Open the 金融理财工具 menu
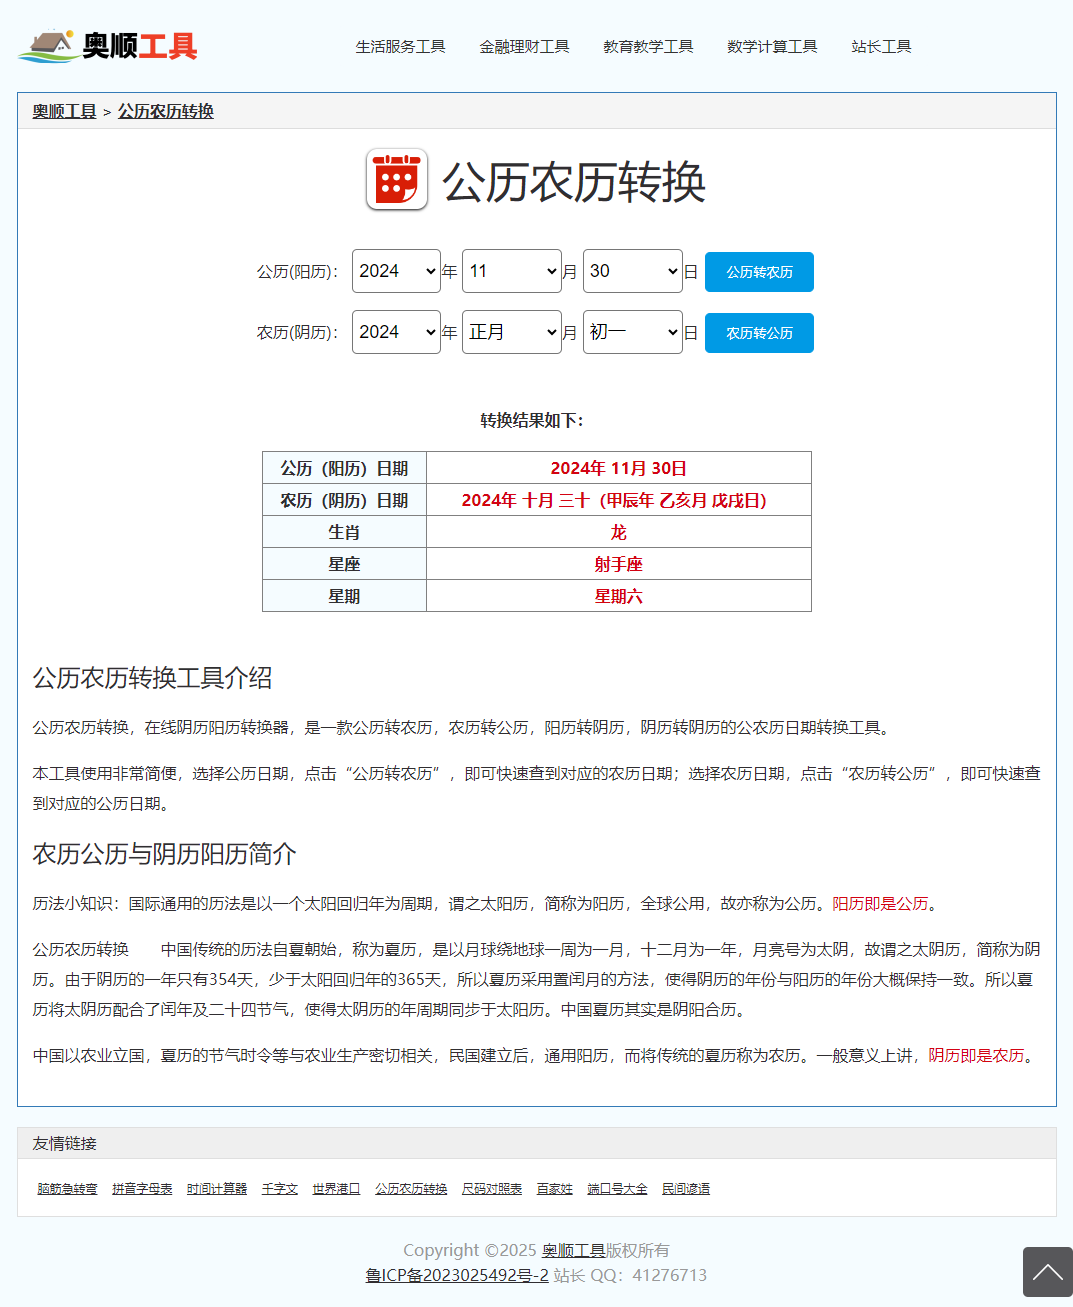1073x1307 pixels. (524, 47)
